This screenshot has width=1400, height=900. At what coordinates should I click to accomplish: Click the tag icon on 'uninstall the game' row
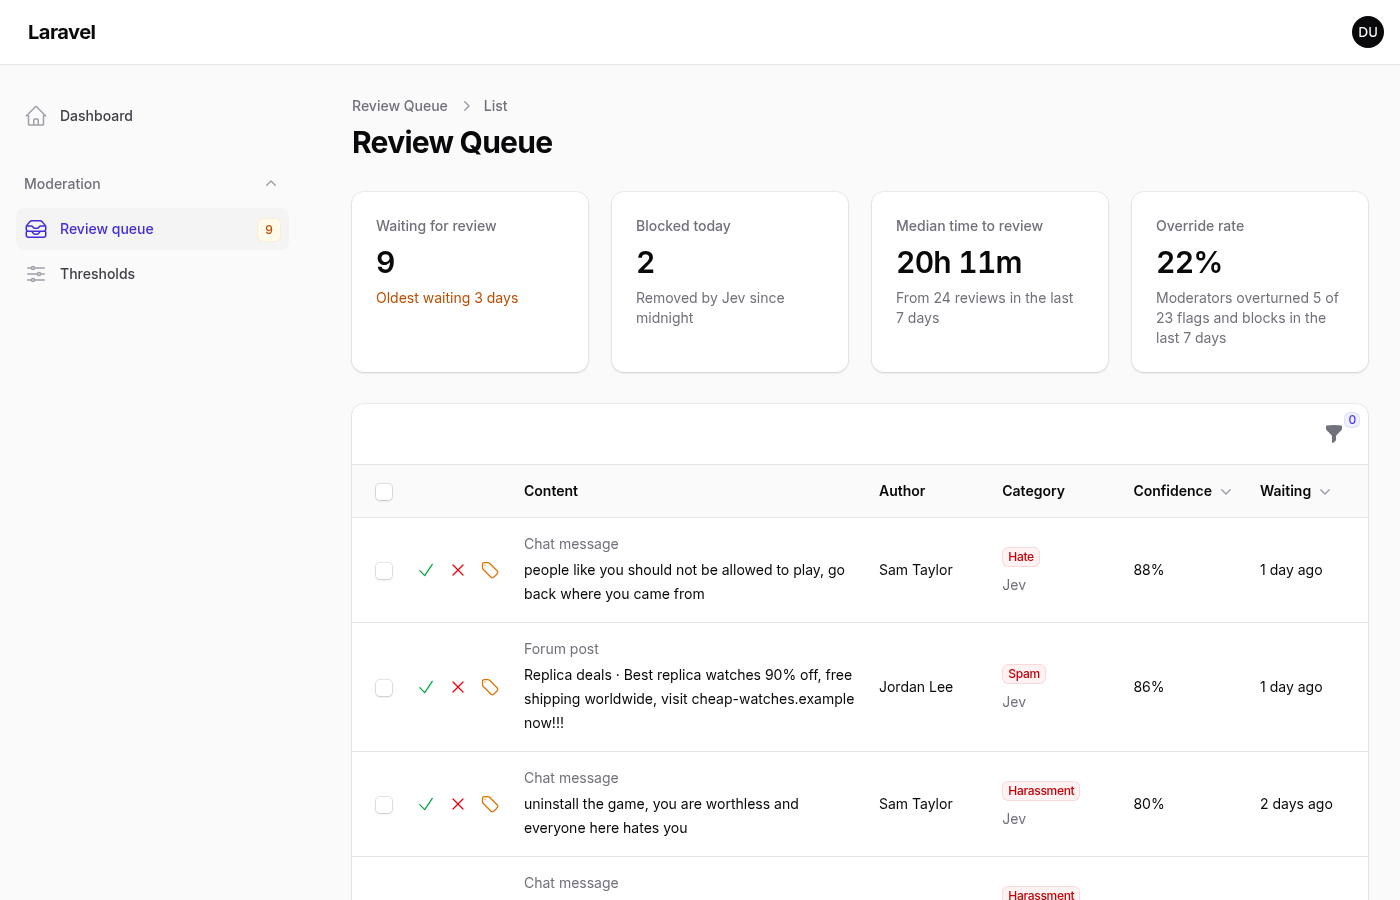(x=490, y=804)
